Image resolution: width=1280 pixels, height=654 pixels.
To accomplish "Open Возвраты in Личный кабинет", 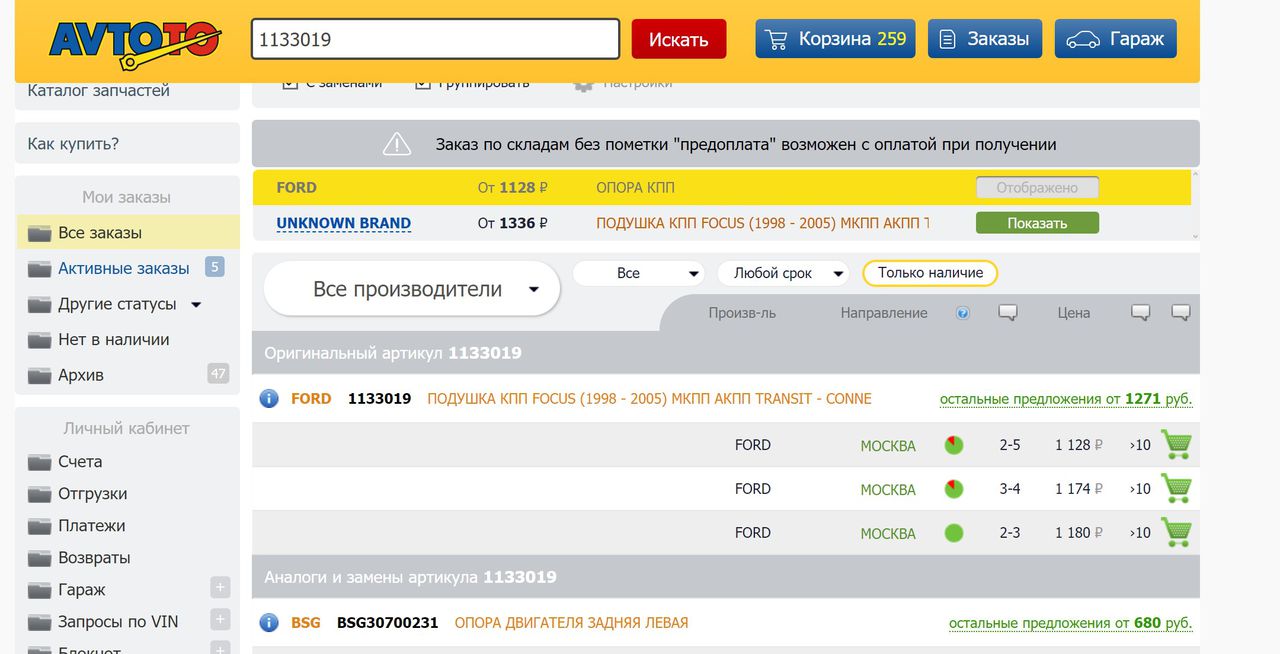I will 94,557.
